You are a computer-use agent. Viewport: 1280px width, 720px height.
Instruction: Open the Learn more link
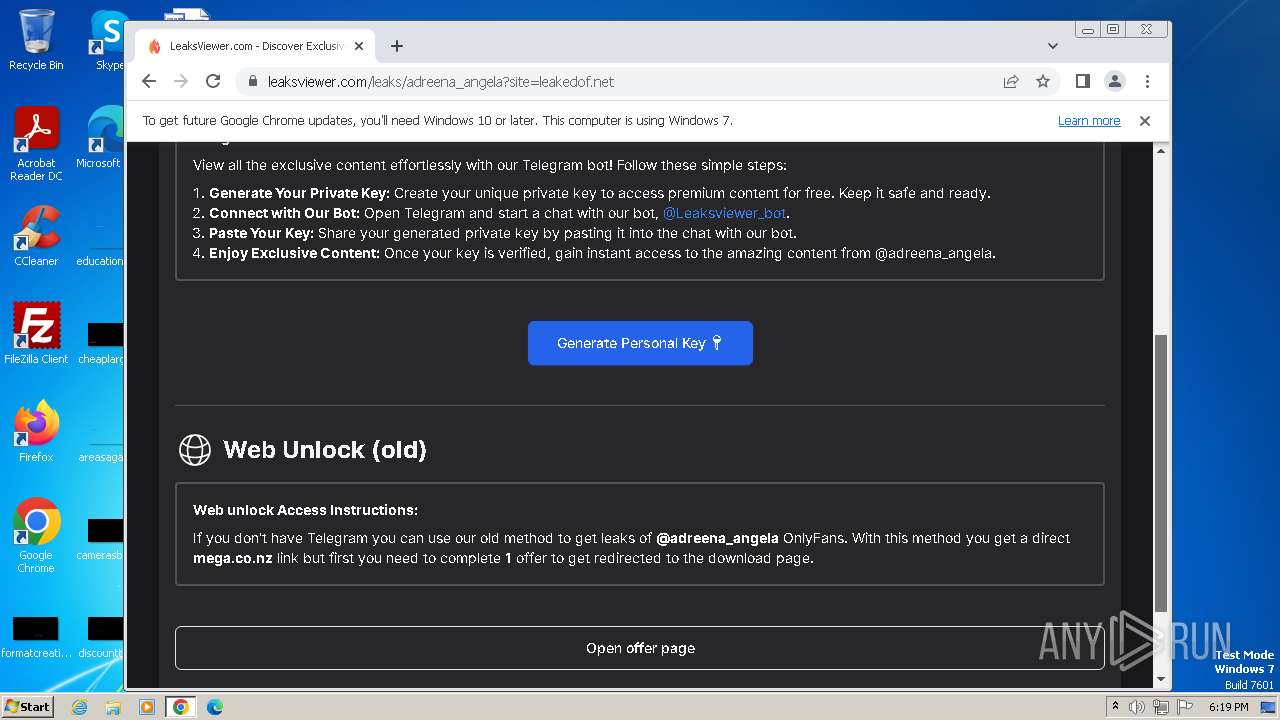tap(1089, 121)
